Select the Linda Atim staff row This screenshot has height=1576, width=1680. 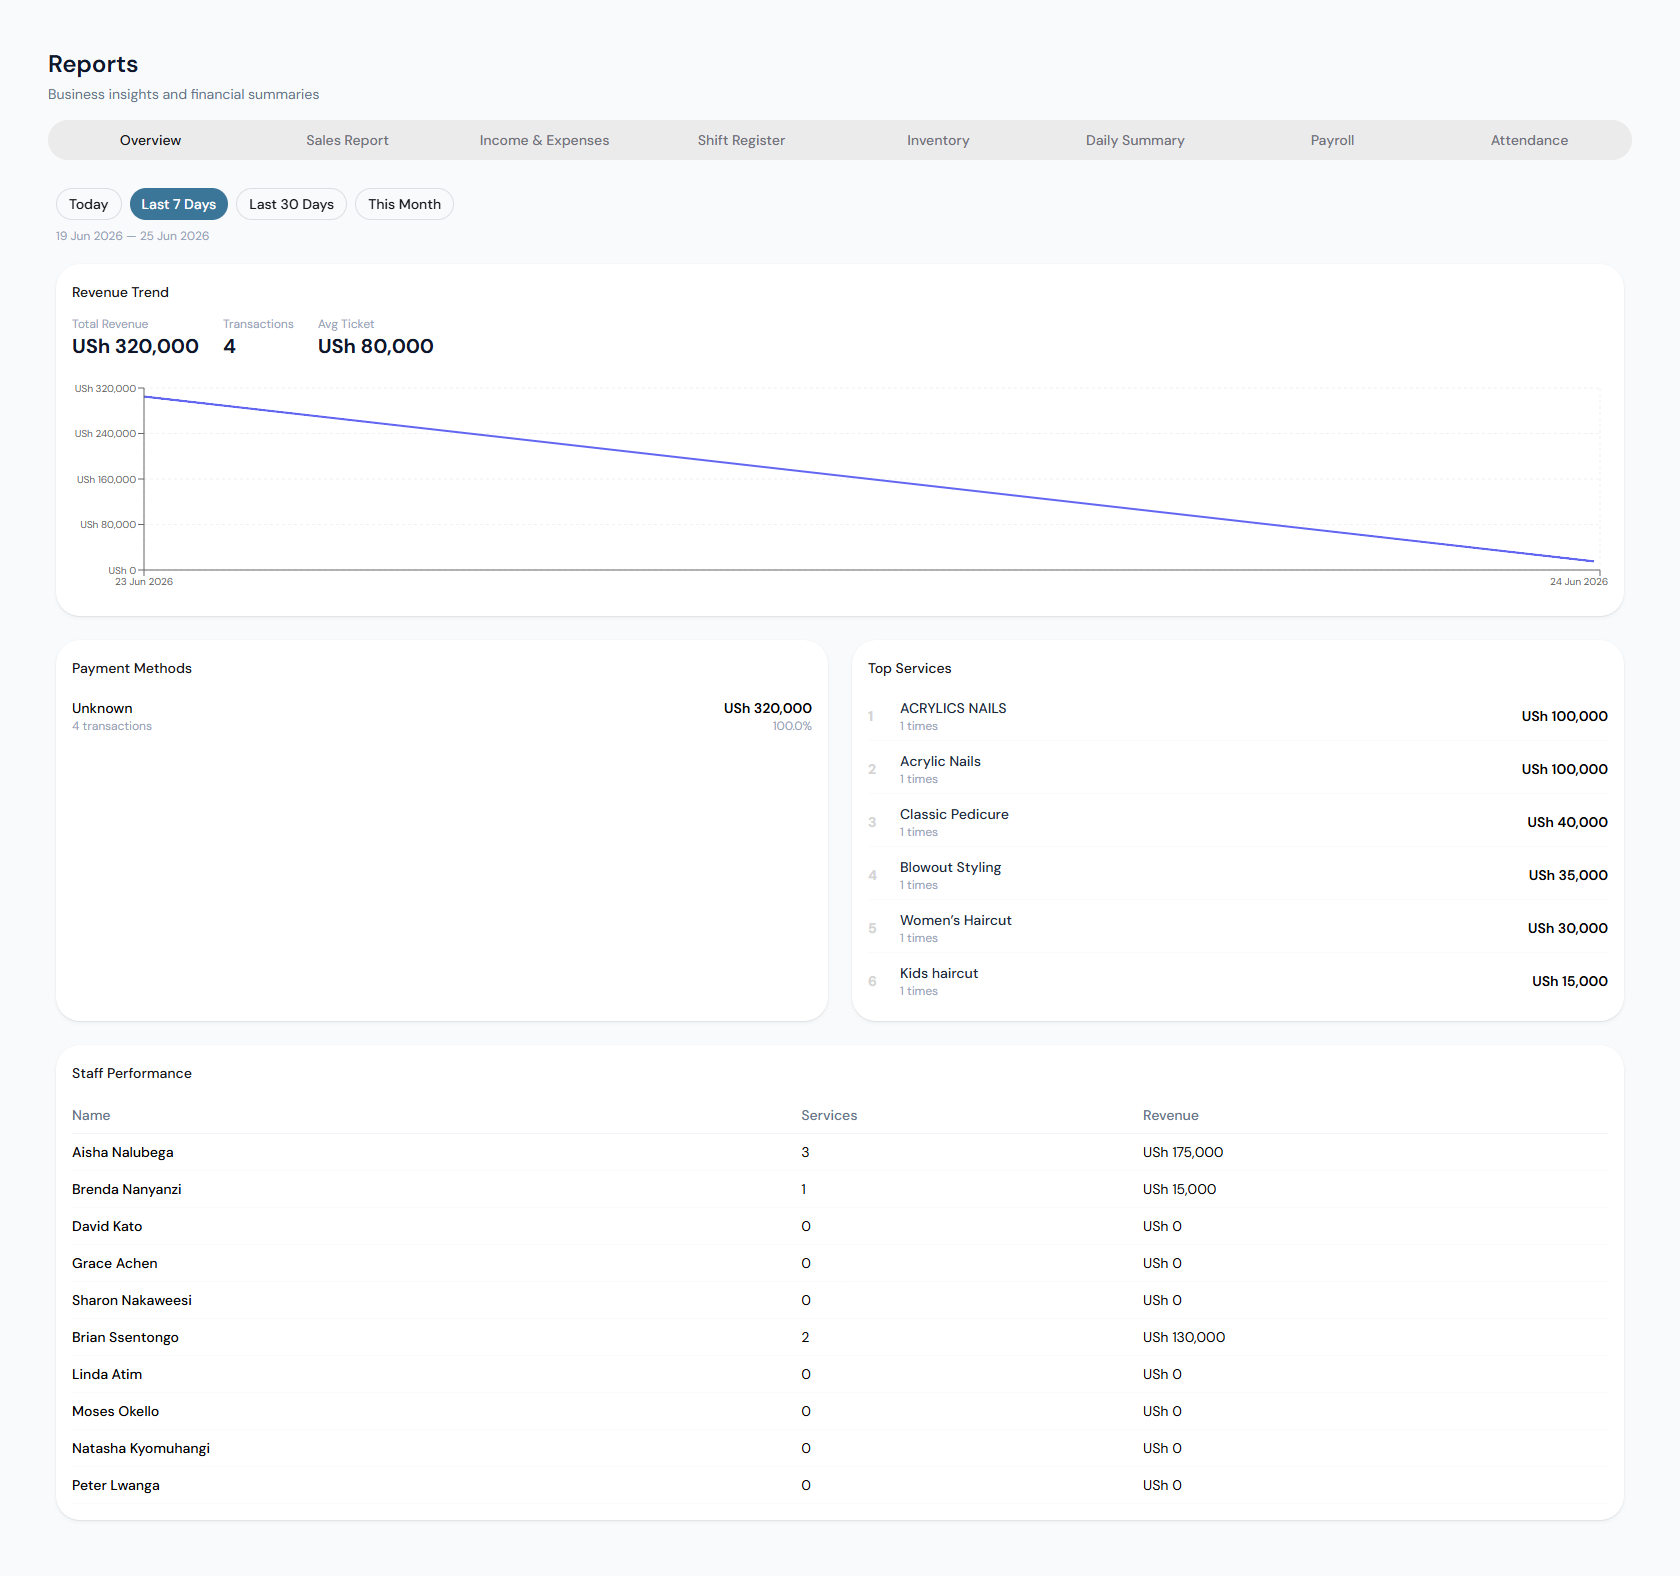tap(840, 1374)
